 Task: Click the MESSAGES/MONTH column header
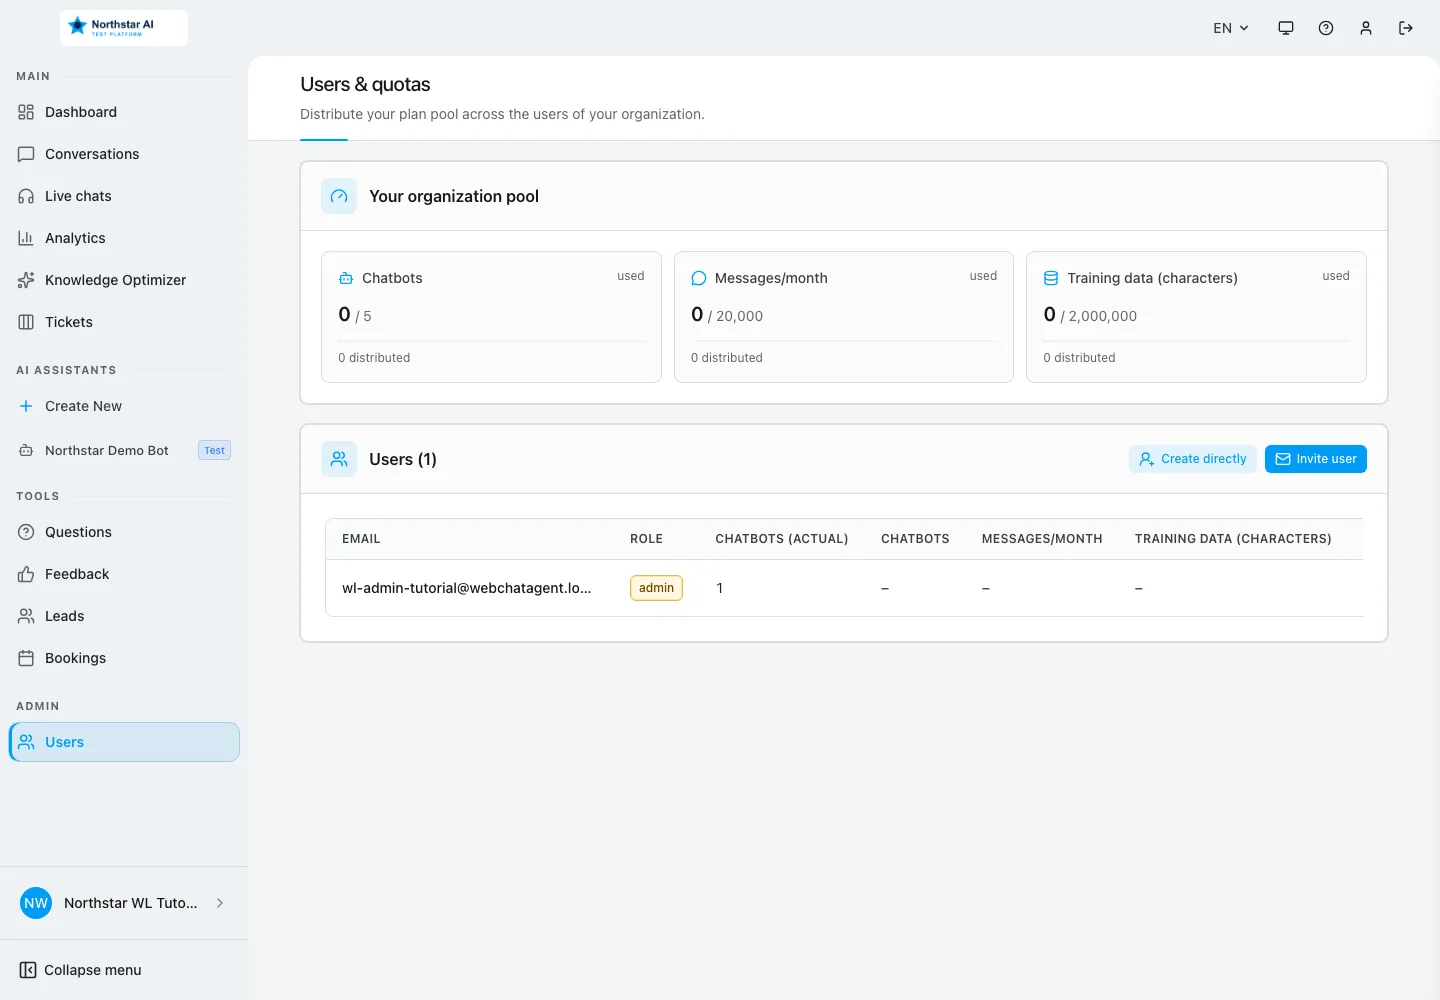pyautogui.click(x=1042, y=539)
